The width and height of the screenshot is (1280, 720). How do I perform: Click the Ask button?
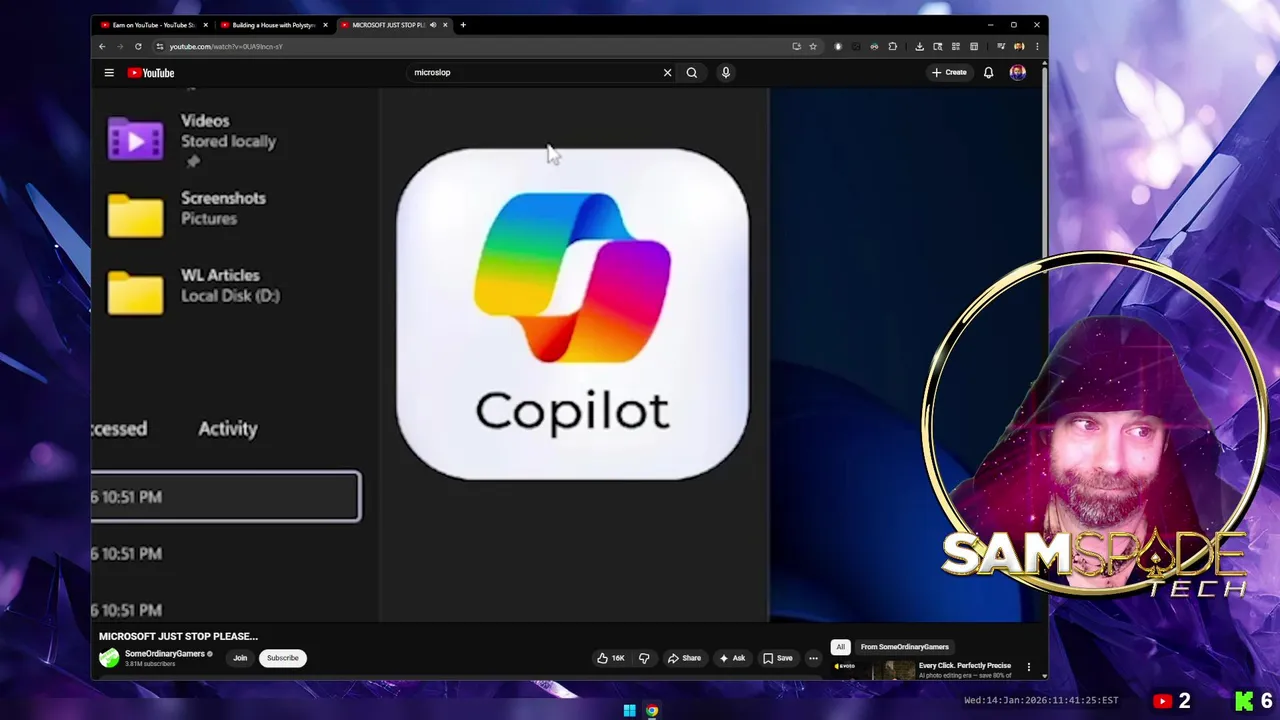(733, 658)
